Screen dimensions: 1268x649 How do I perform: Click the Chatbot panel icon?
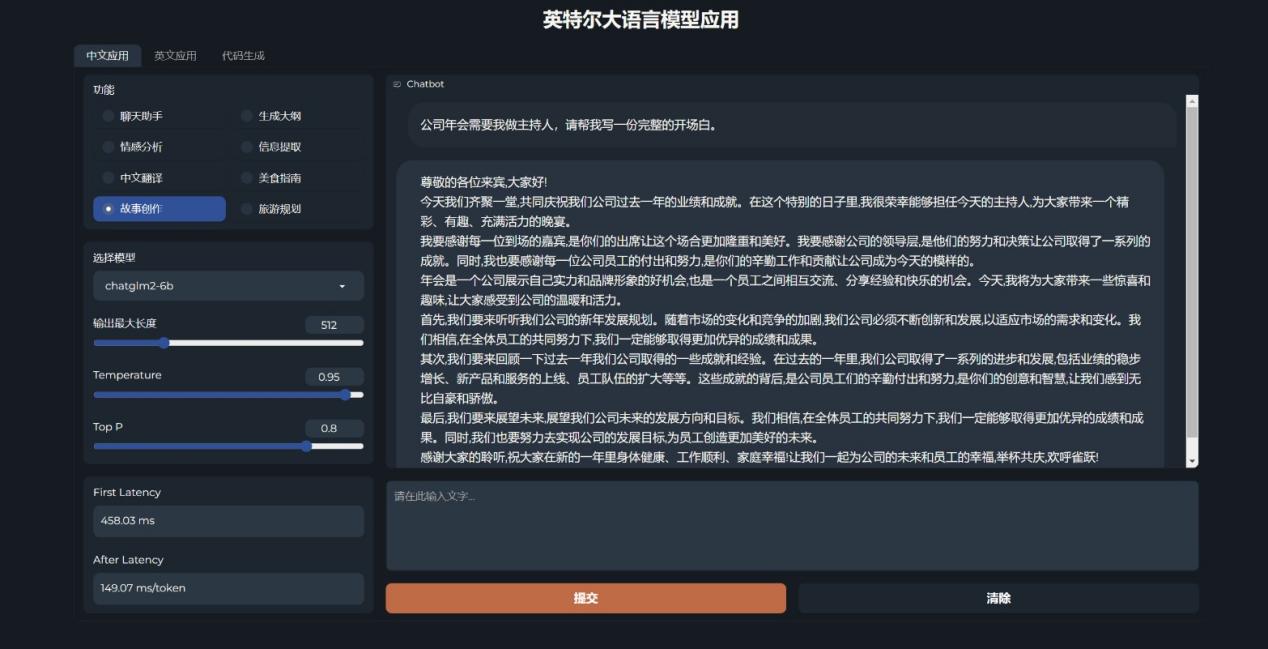pyautogui.click(x=398, y=84)
